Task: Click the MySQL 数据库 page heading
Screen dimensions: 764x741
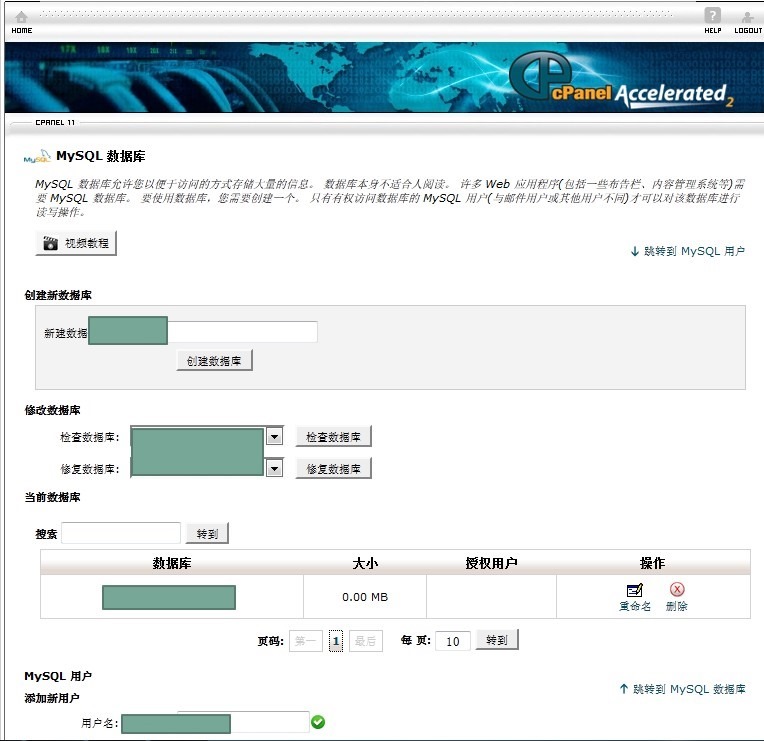Action: (x=100, y=156)
